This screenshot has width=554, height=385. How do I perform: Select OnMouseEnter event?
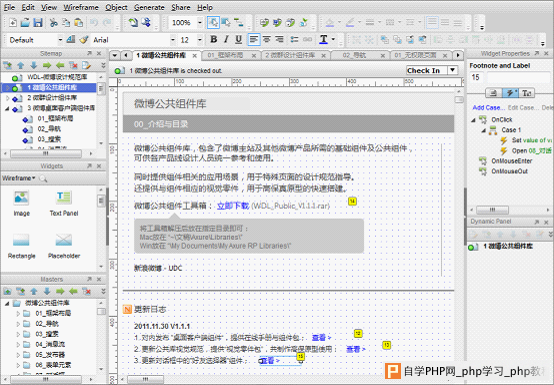[x=511, y=161]
